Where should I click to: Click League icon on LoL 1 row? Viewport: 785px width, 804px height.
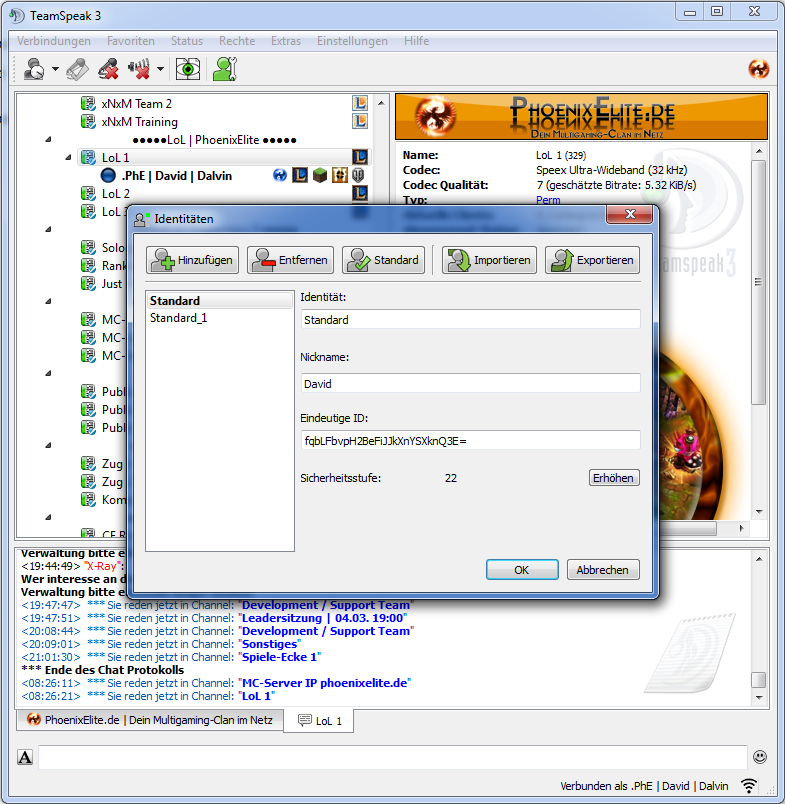point(360,157)
